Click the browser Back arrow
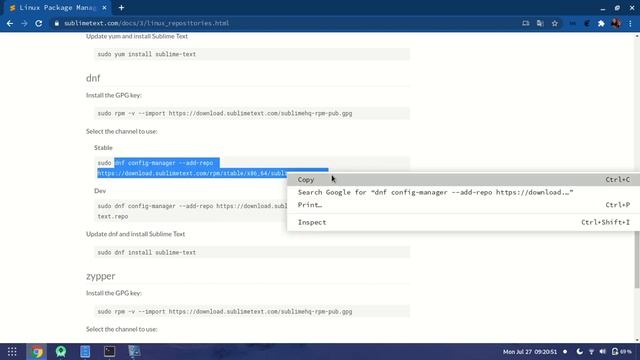This screenshot has width=640, height=360. coord(10,24)
